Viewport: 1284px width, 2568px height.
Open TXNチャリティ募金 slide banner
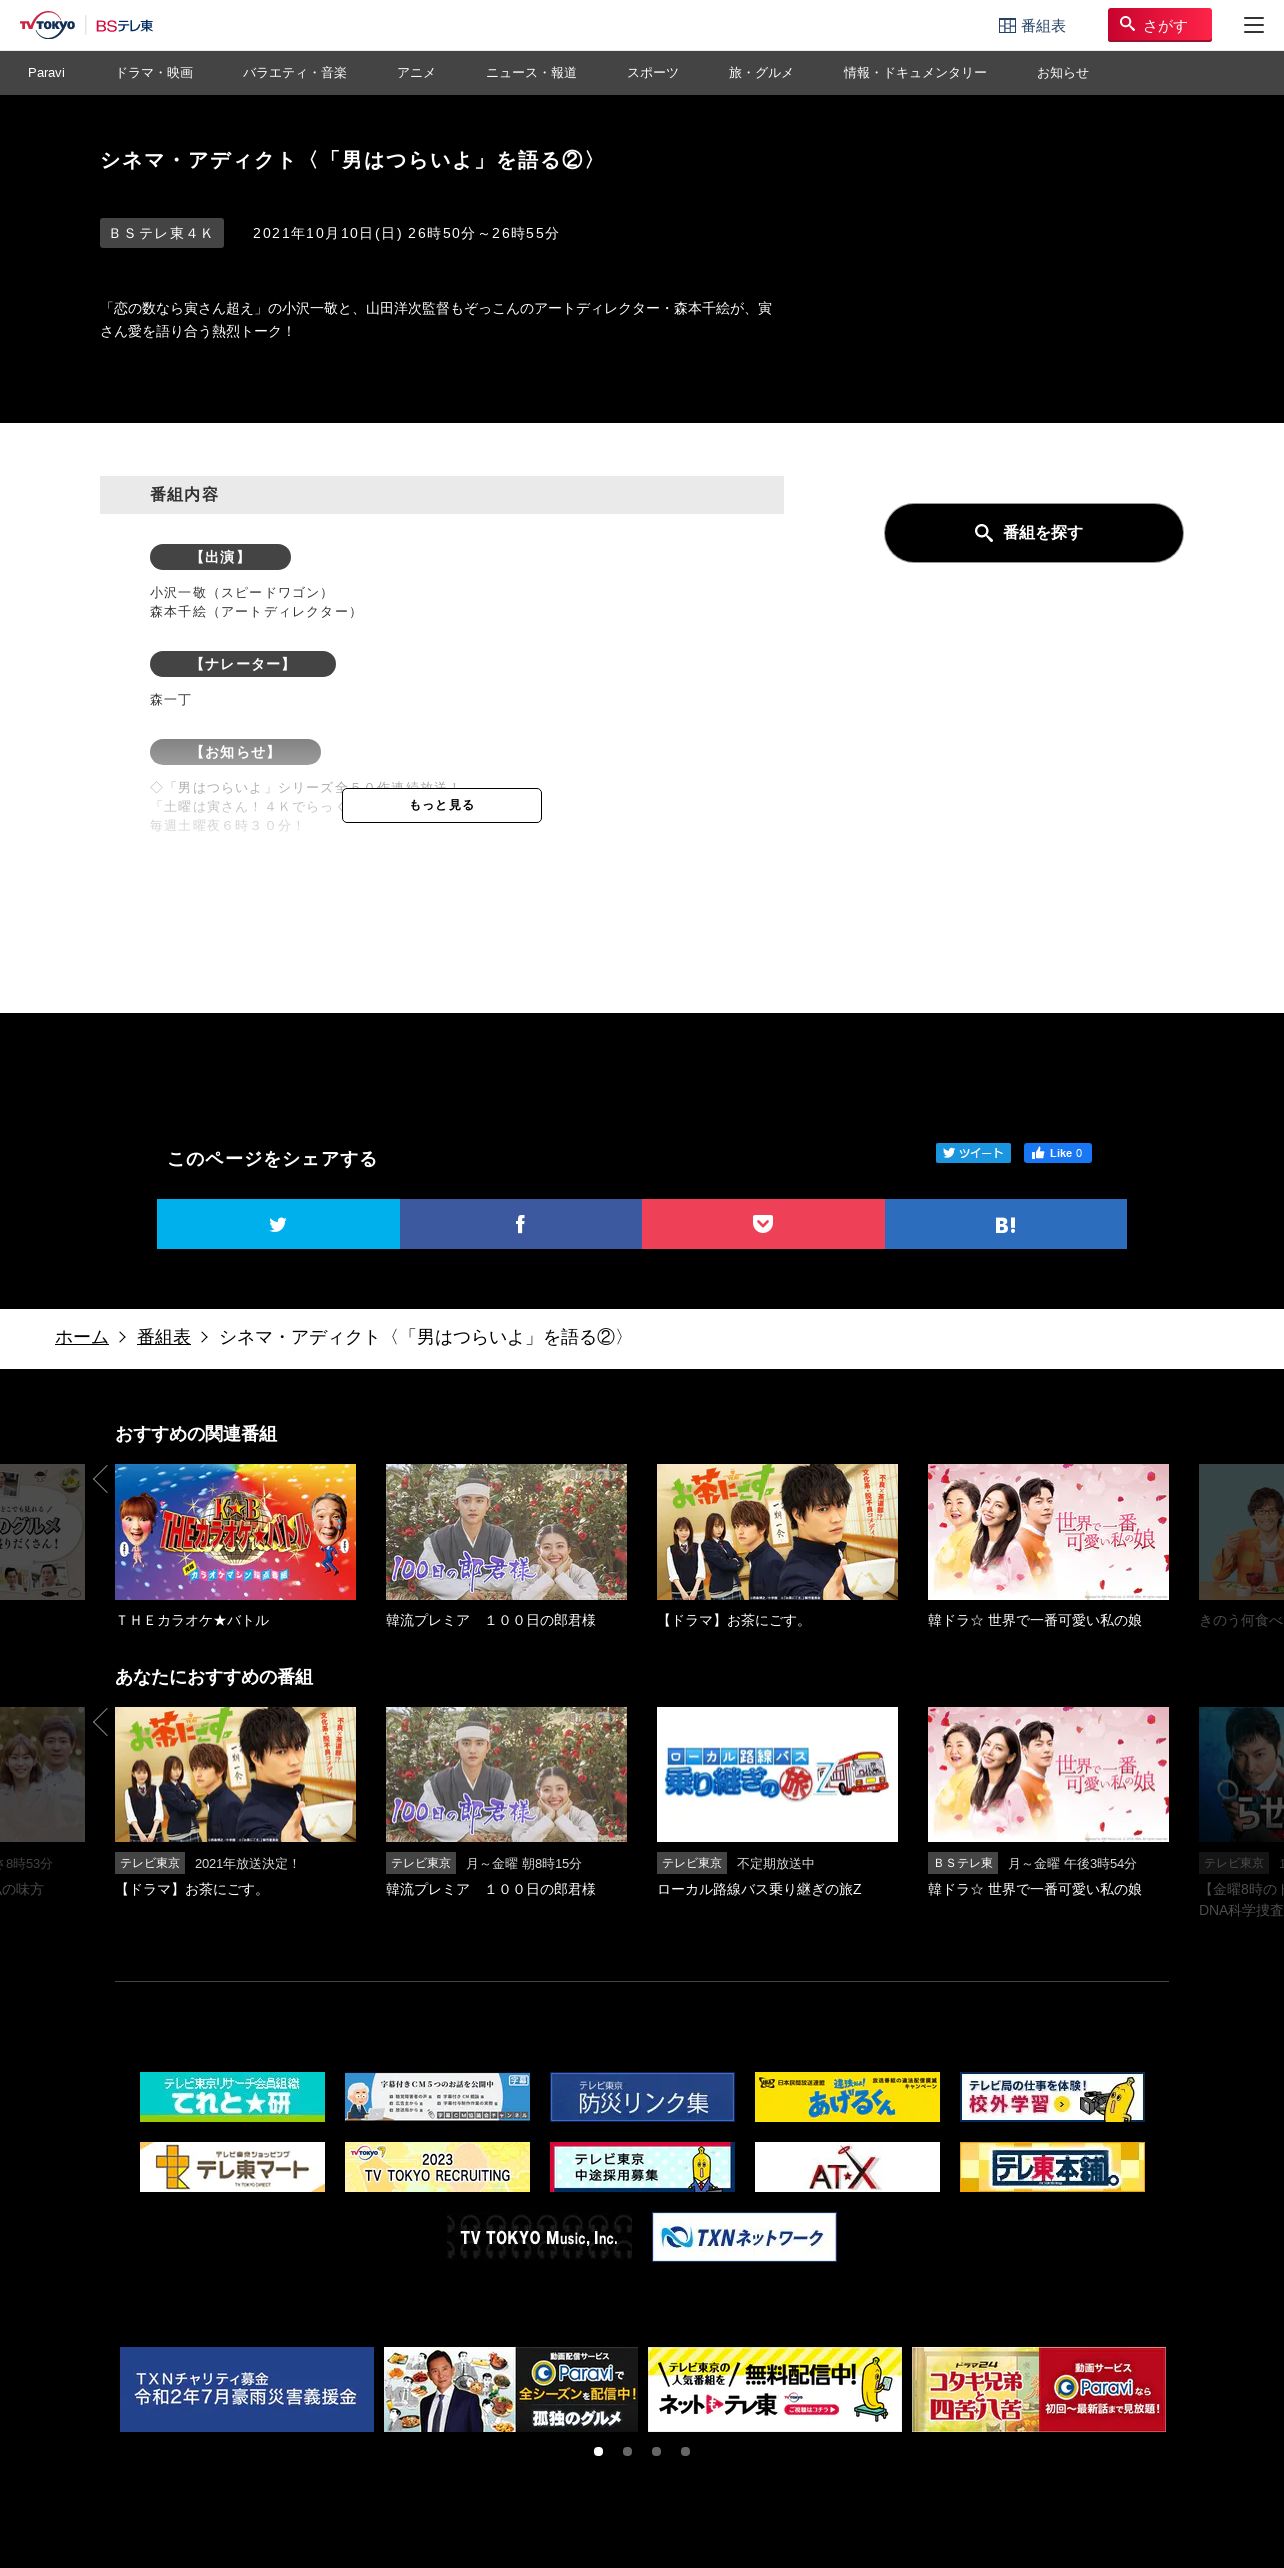pyautogui.click(x=247, y=2389)
